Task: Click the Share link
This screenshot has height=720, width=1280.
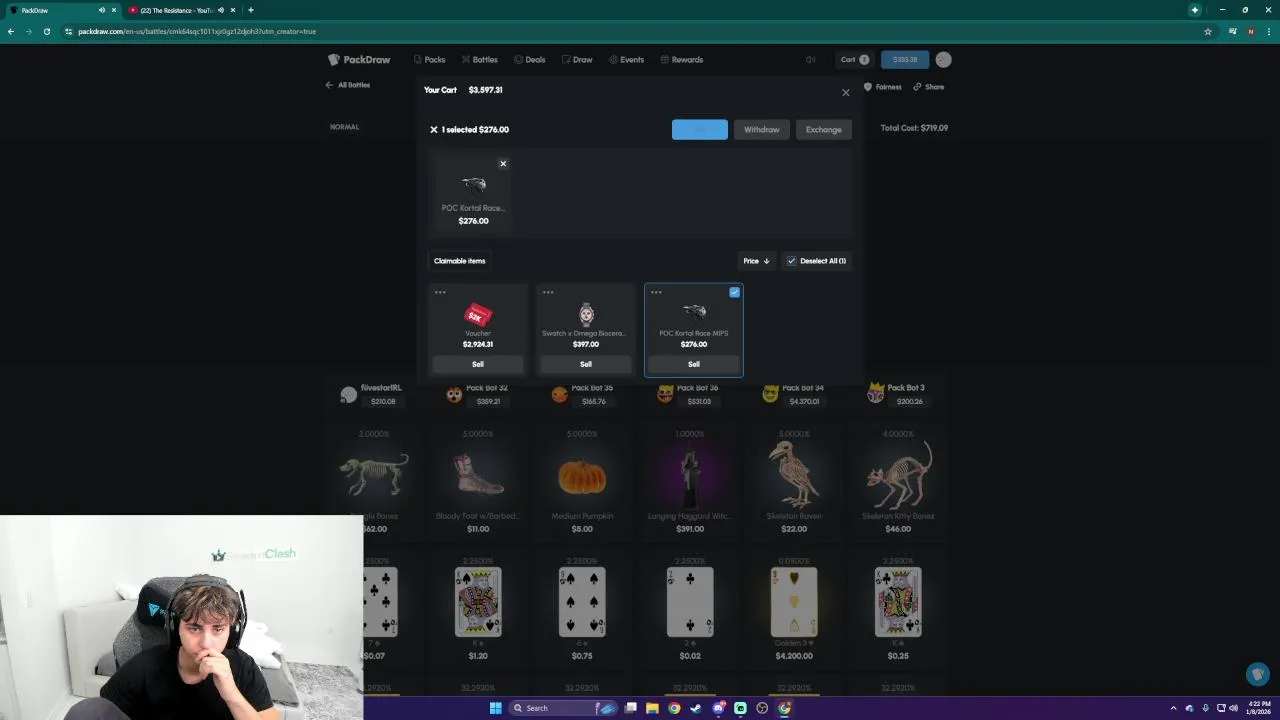Action: click(x=929, y=87)
